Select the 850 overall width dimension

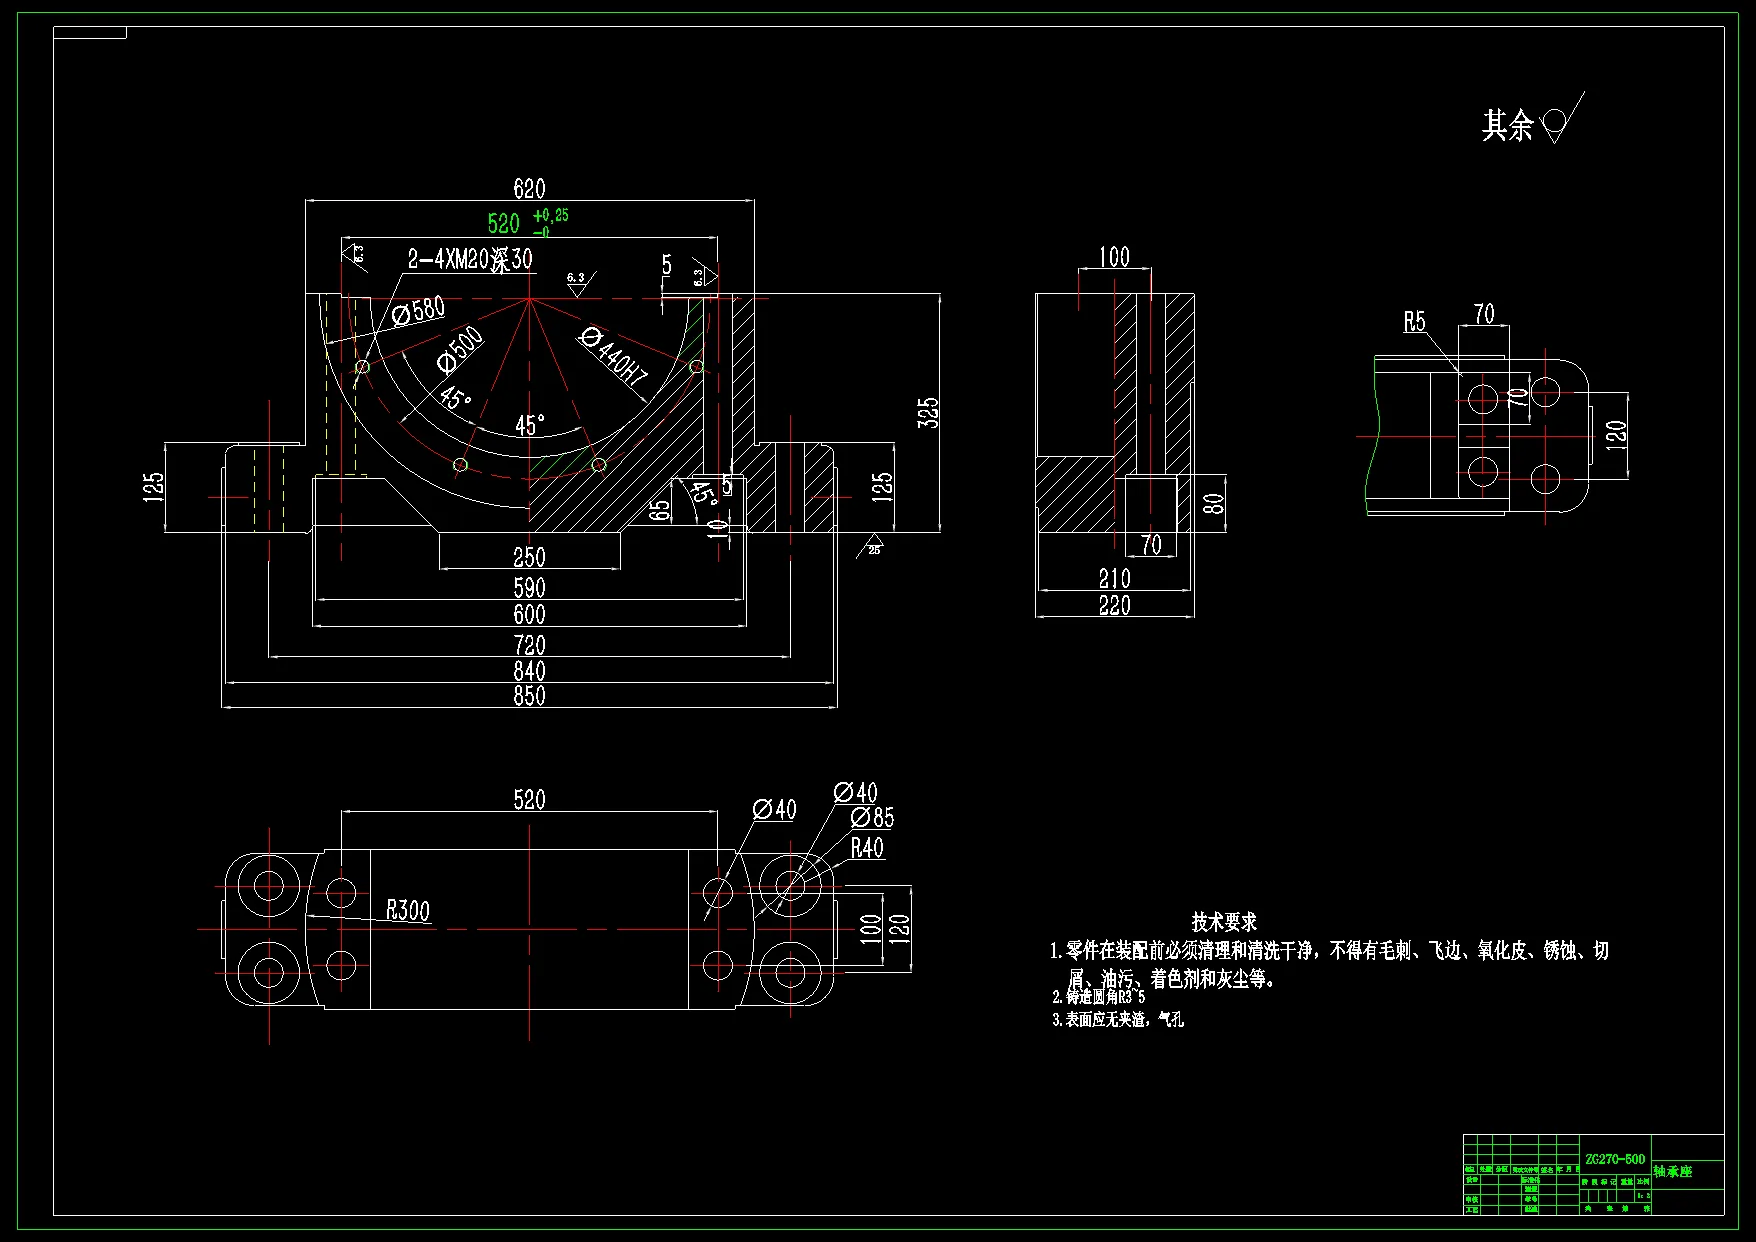(x=528, y=696)
